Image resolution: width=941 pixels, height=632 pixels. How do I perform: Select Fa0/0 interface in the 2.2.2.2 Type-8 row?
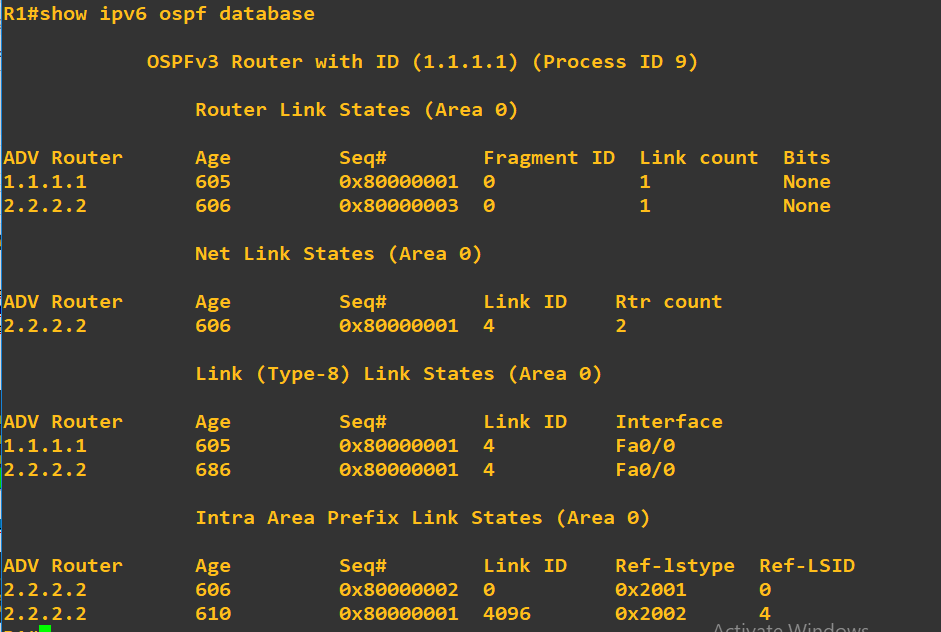[645, 470]
